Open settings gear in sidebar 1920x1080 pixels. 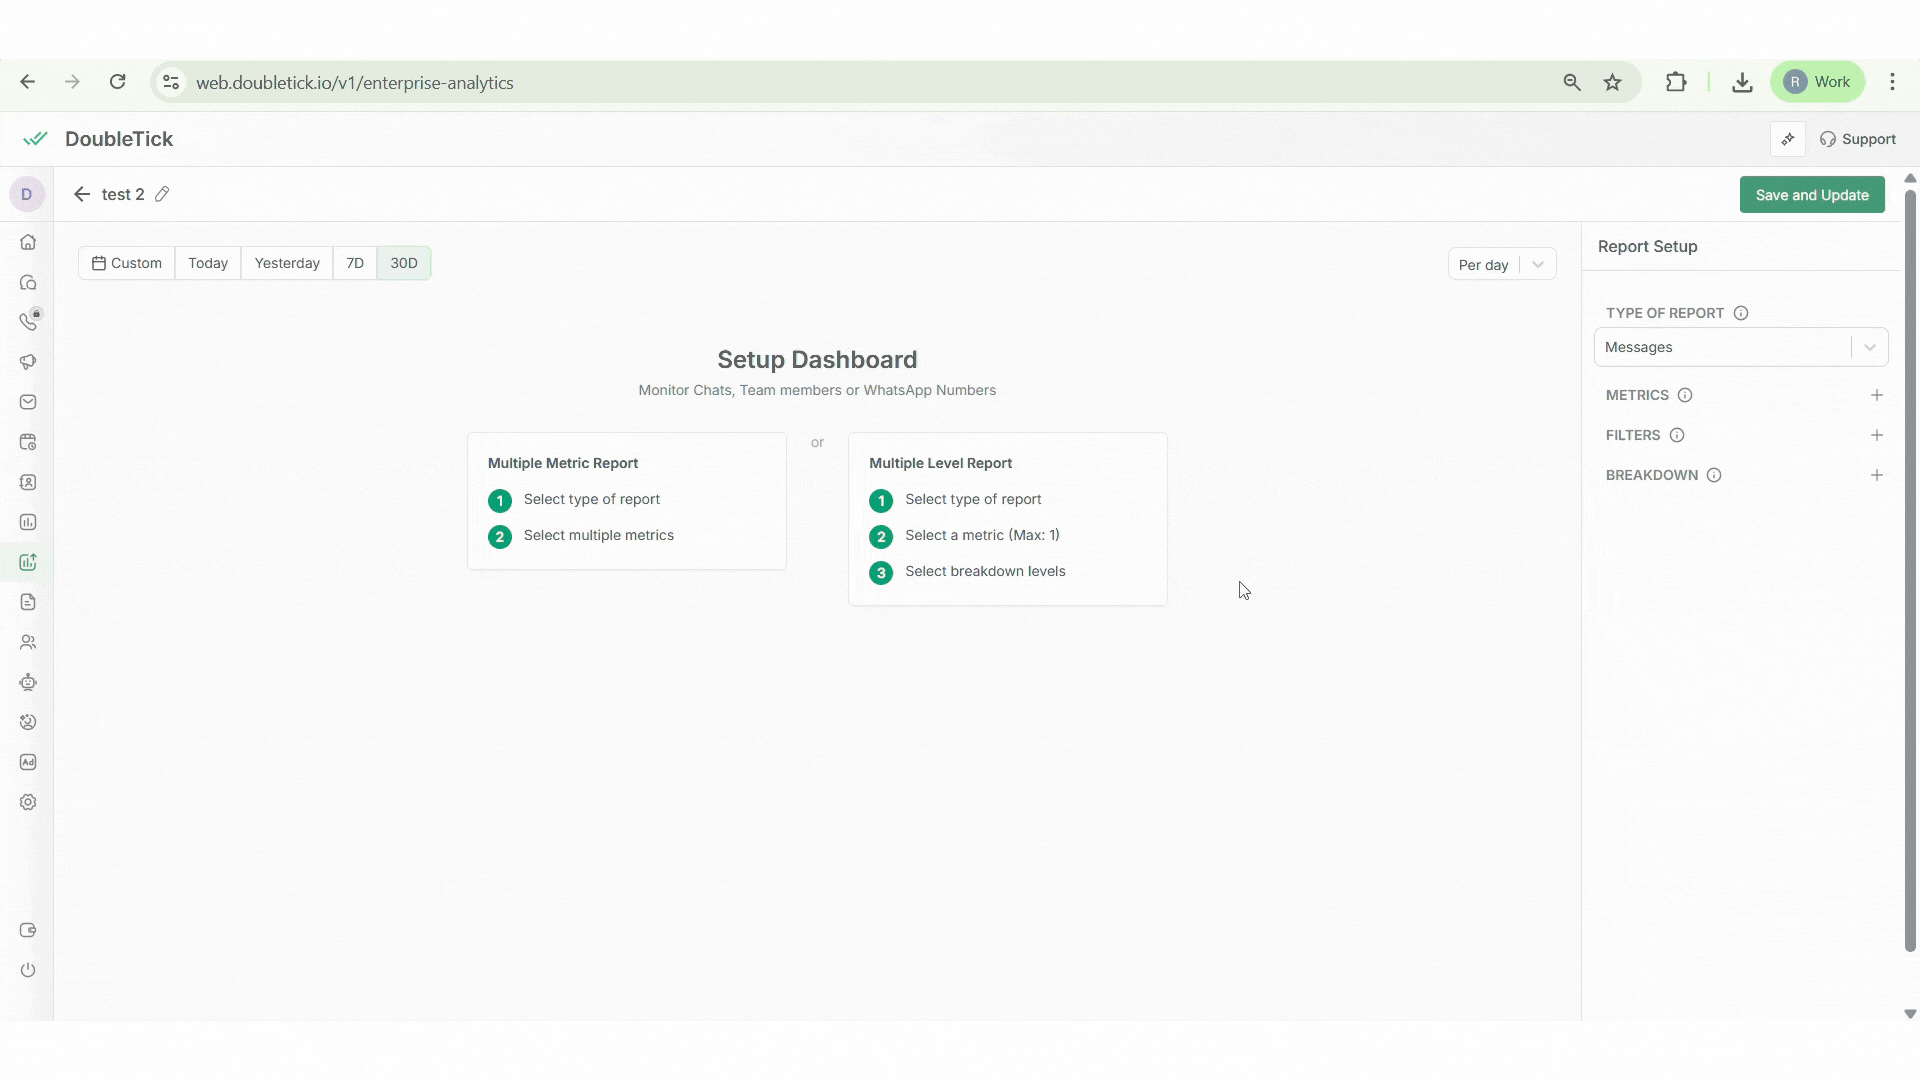click(x=28, y=802)
